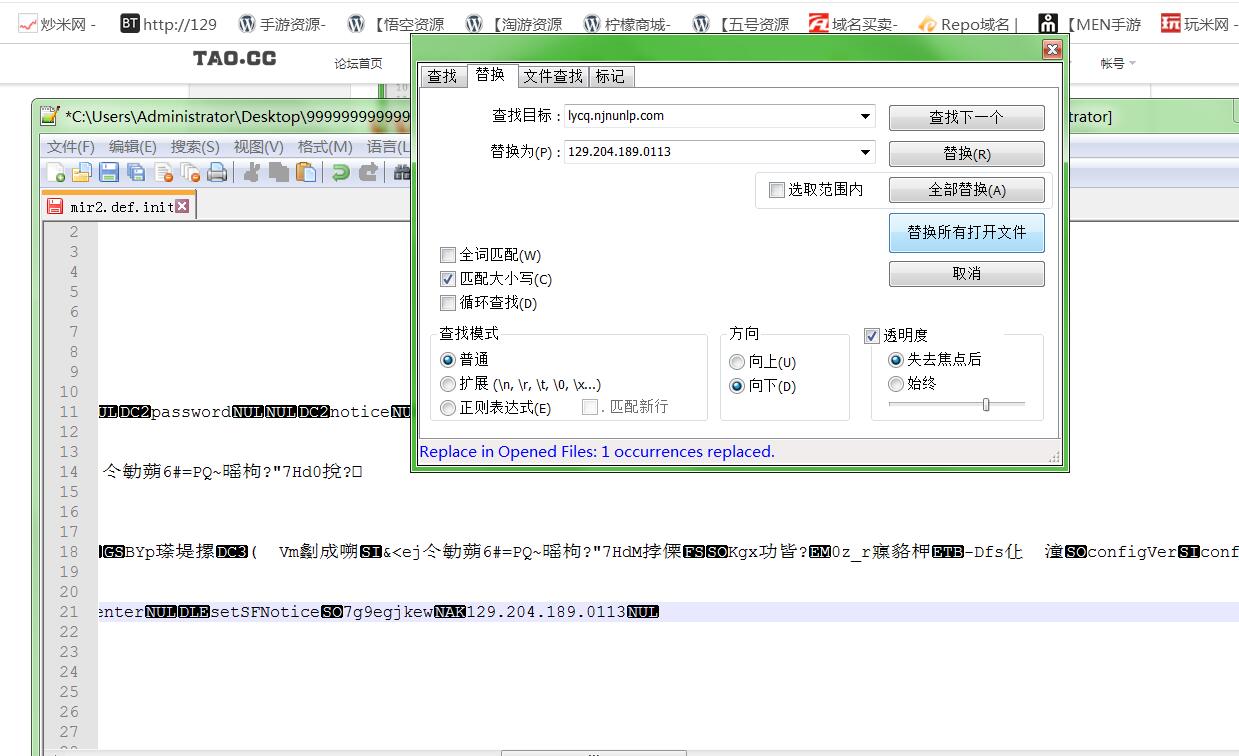Click the Save All toolbar icon
The width and height of the screenshot is (1239, 756).
136,173
